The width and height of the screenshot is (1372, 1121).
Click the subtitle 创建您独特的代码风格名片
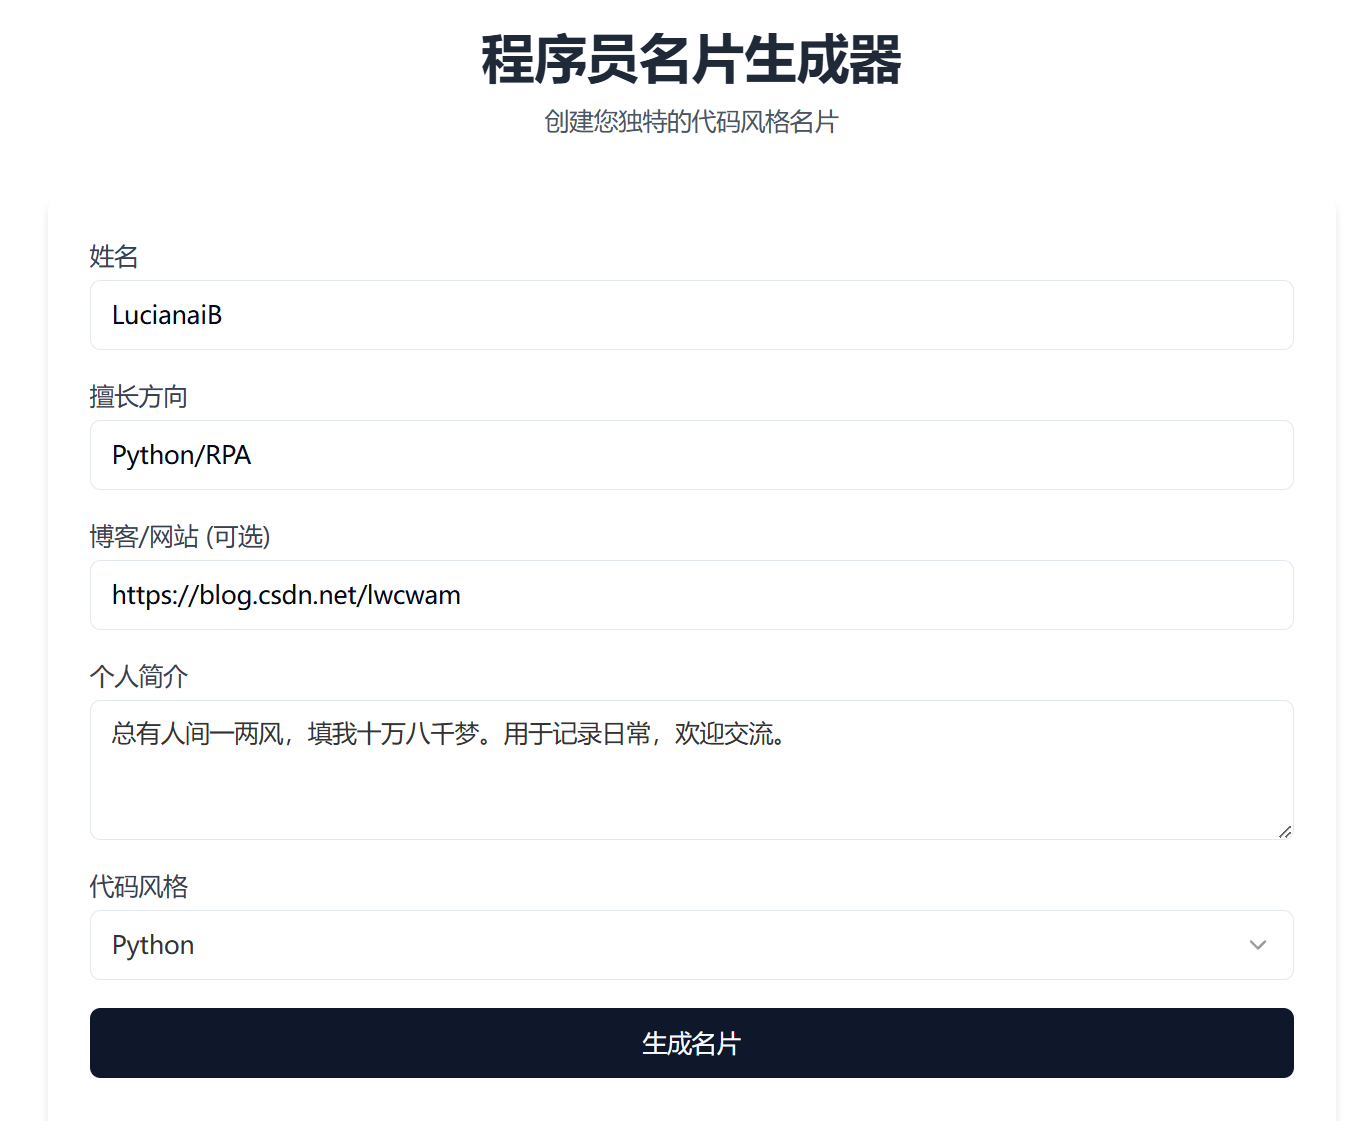tap(691, 122)
